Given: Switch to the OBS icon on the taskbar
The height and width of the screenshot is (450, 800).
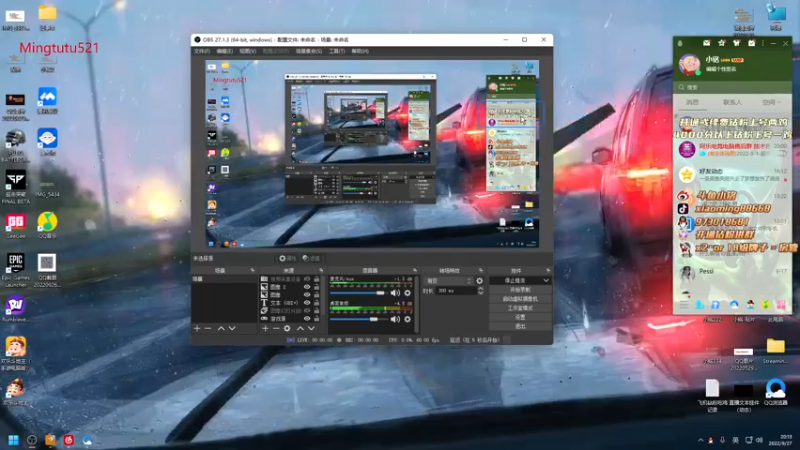Looking at the screenshot, I should pos(32,440).
